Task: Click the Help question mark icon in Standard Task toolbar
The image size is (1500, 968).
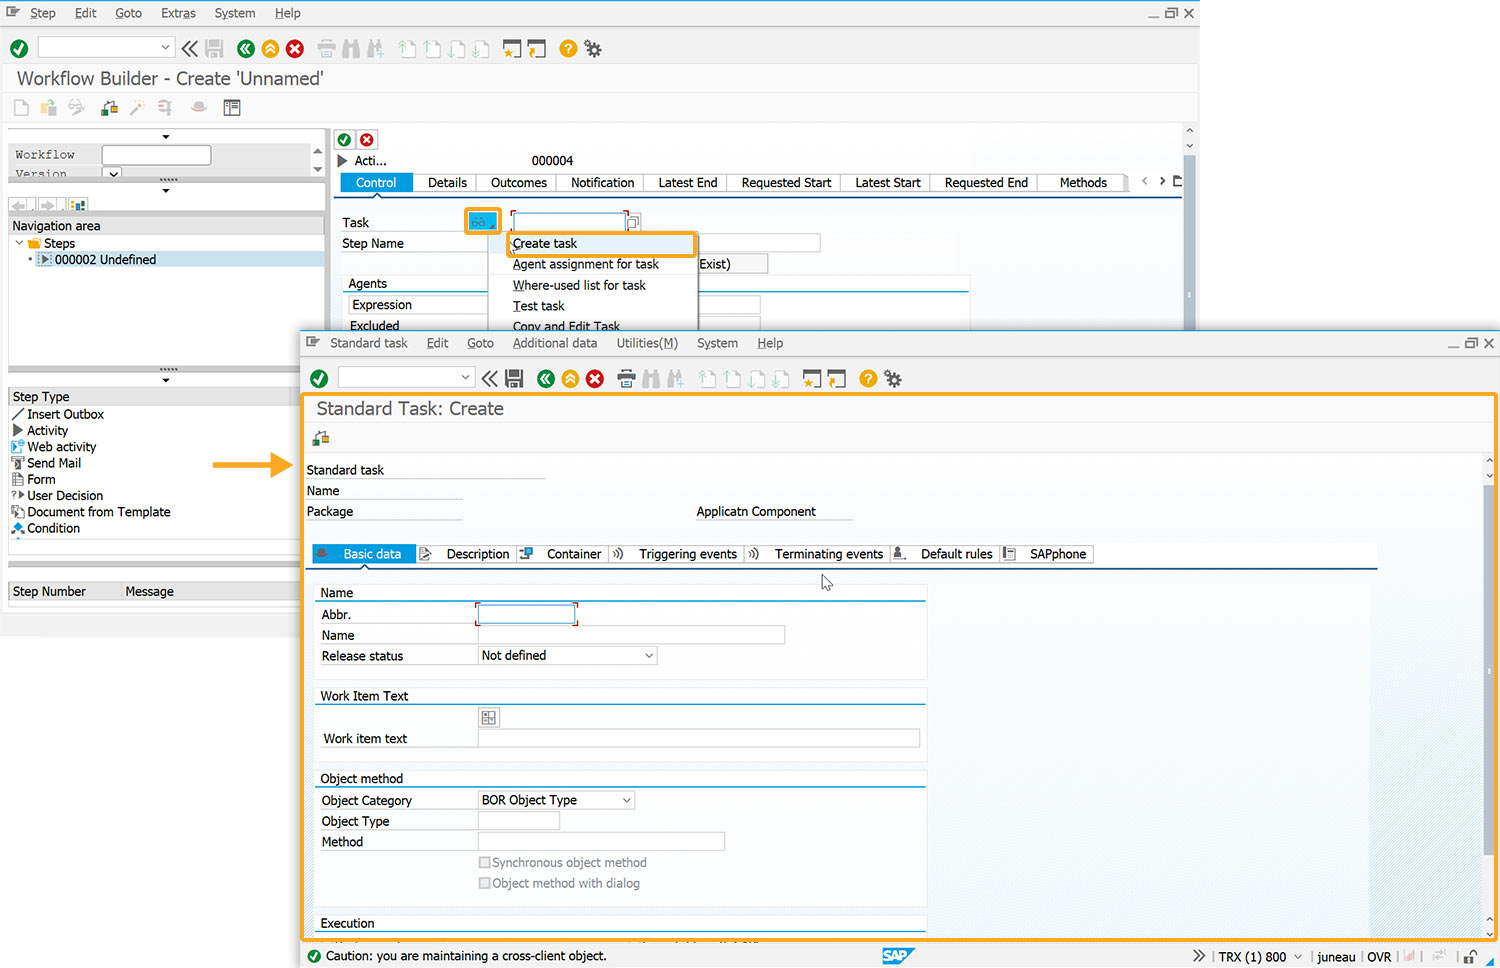Action: click(868, 379)
